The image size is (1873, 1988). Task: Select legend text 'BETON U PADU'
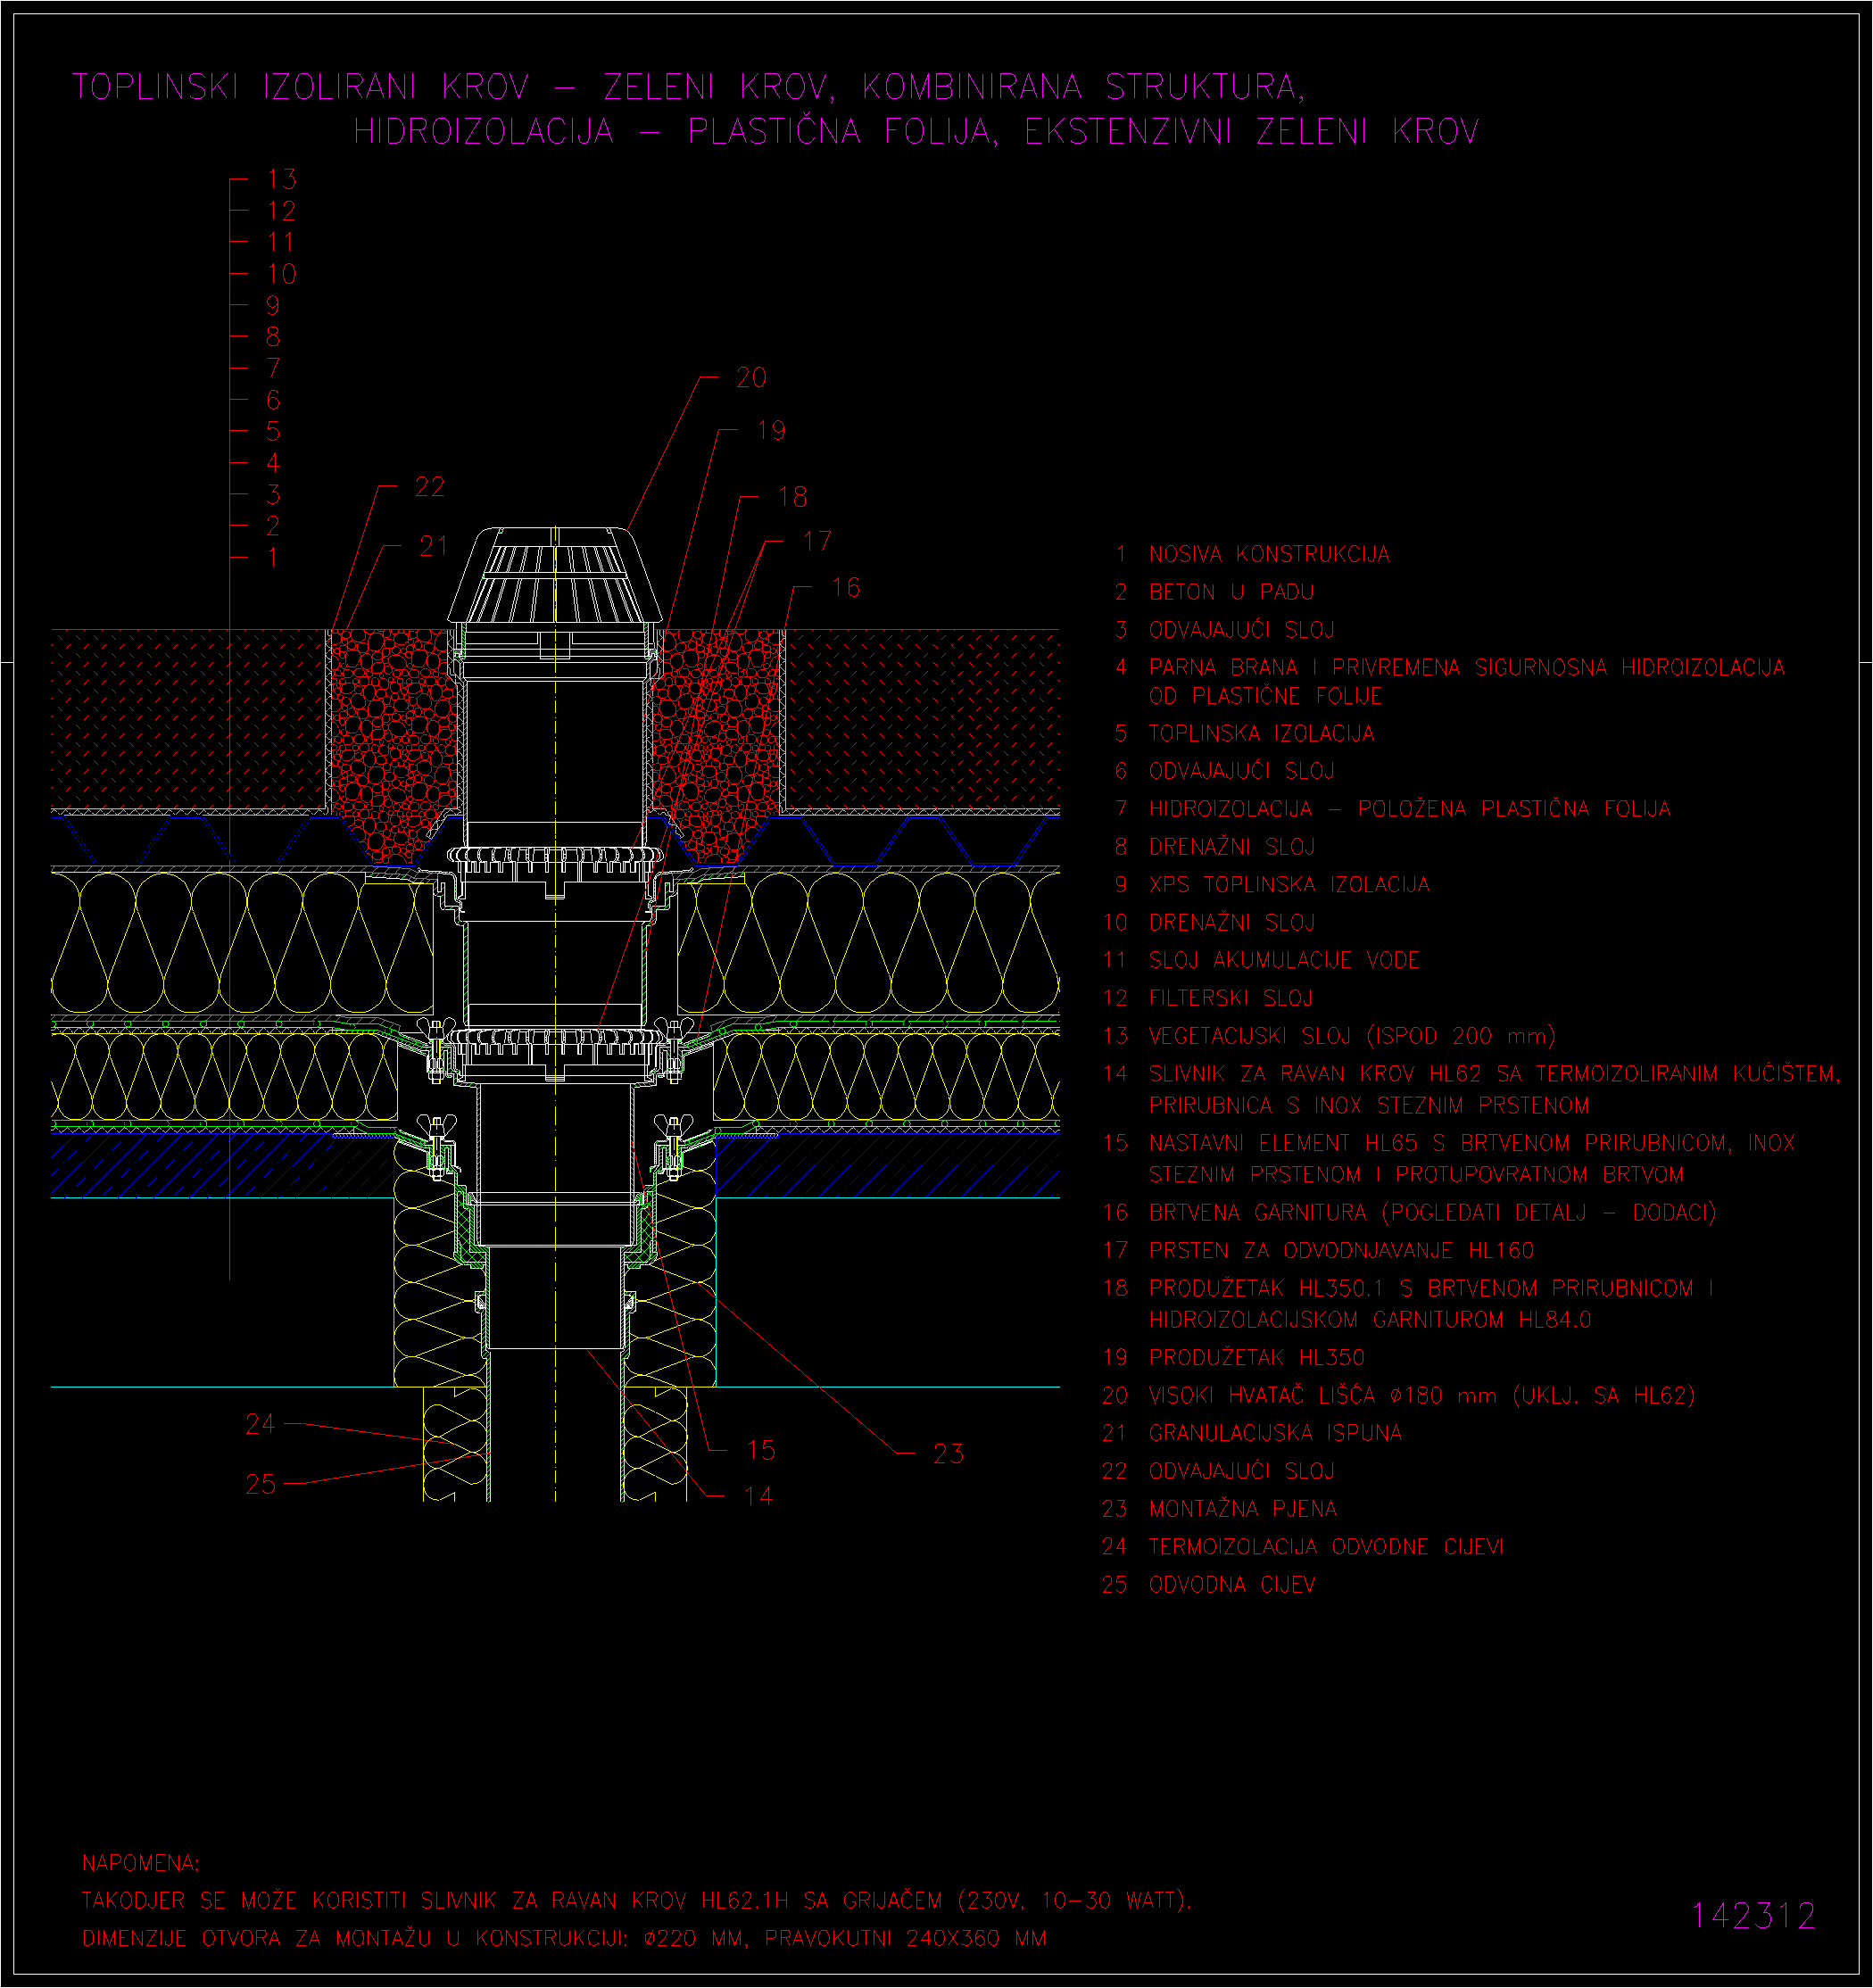click(x=1231, y=592)
